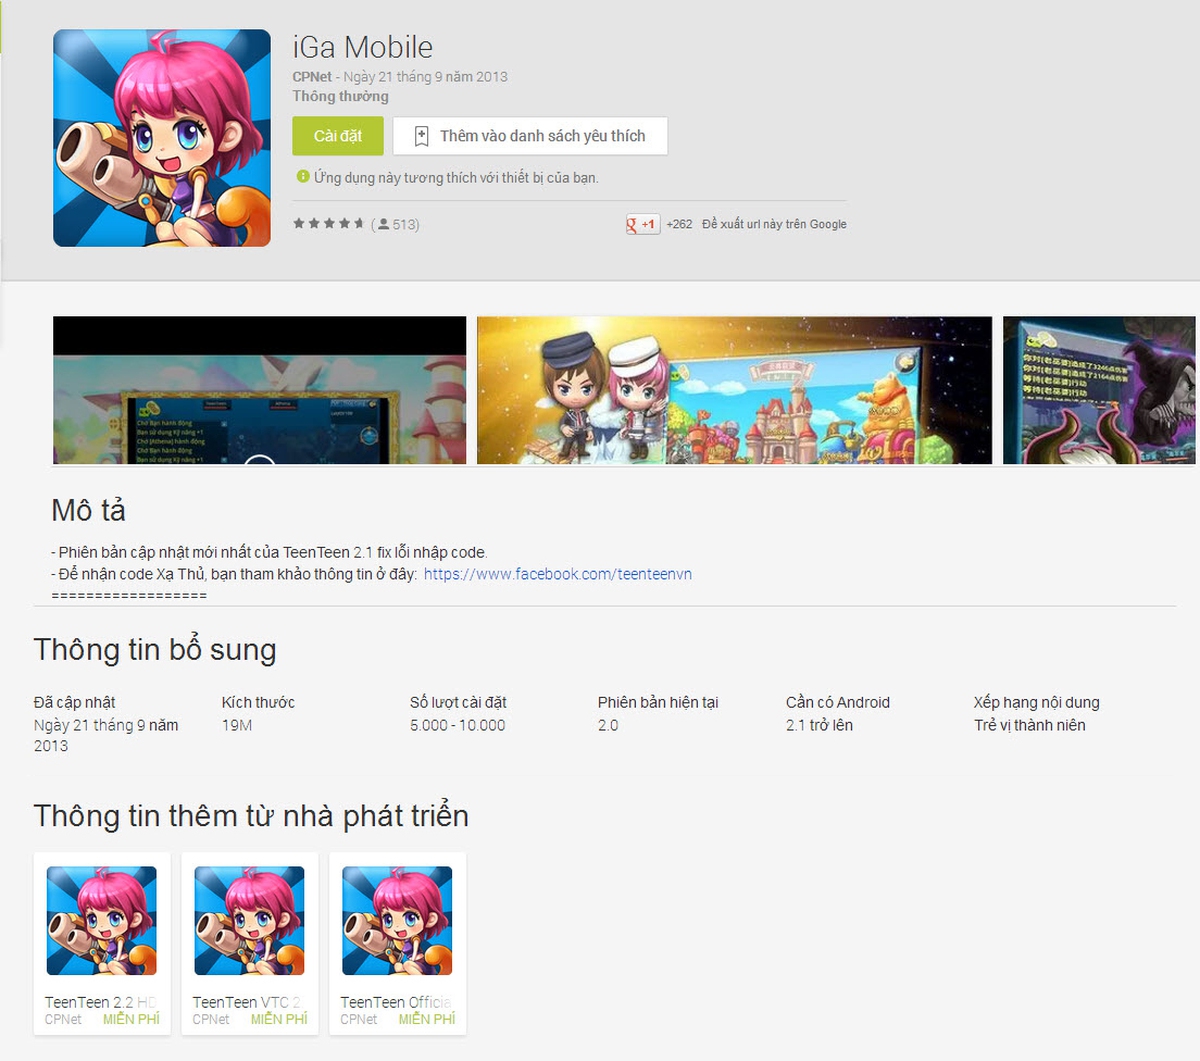Screen dimensions: 1200x1061
Task: Click the Ngày 21 tháng 9 năm 2013 header date
Action: tap(426, 77)
